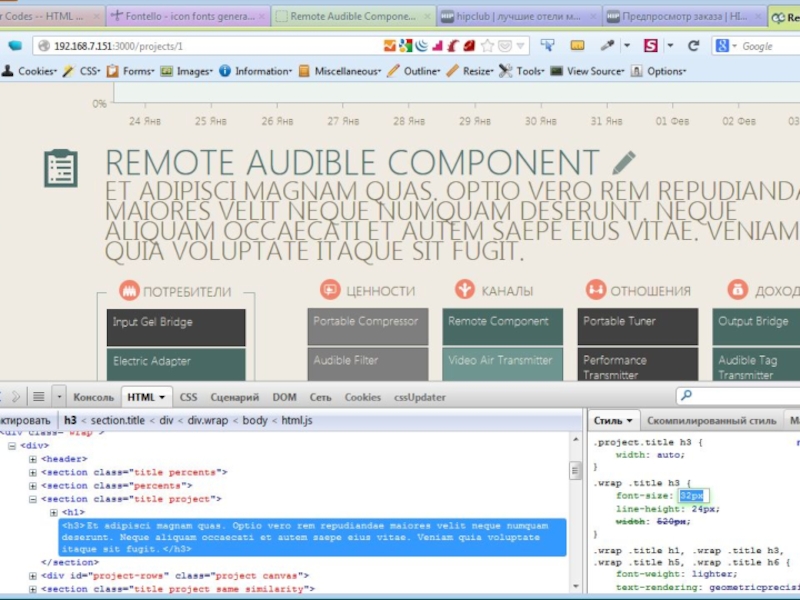800x600 pixels.
Task: Click the pencil edit icon beside the title
Action: 624,162
